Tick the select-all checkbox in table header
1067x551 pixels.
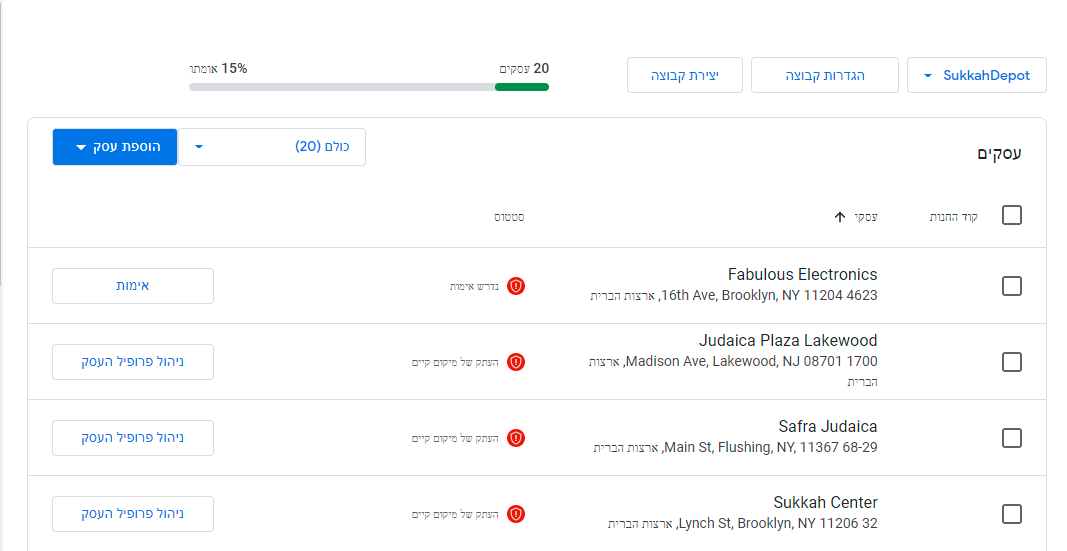pyautogui.click(x=1011, y=216)
